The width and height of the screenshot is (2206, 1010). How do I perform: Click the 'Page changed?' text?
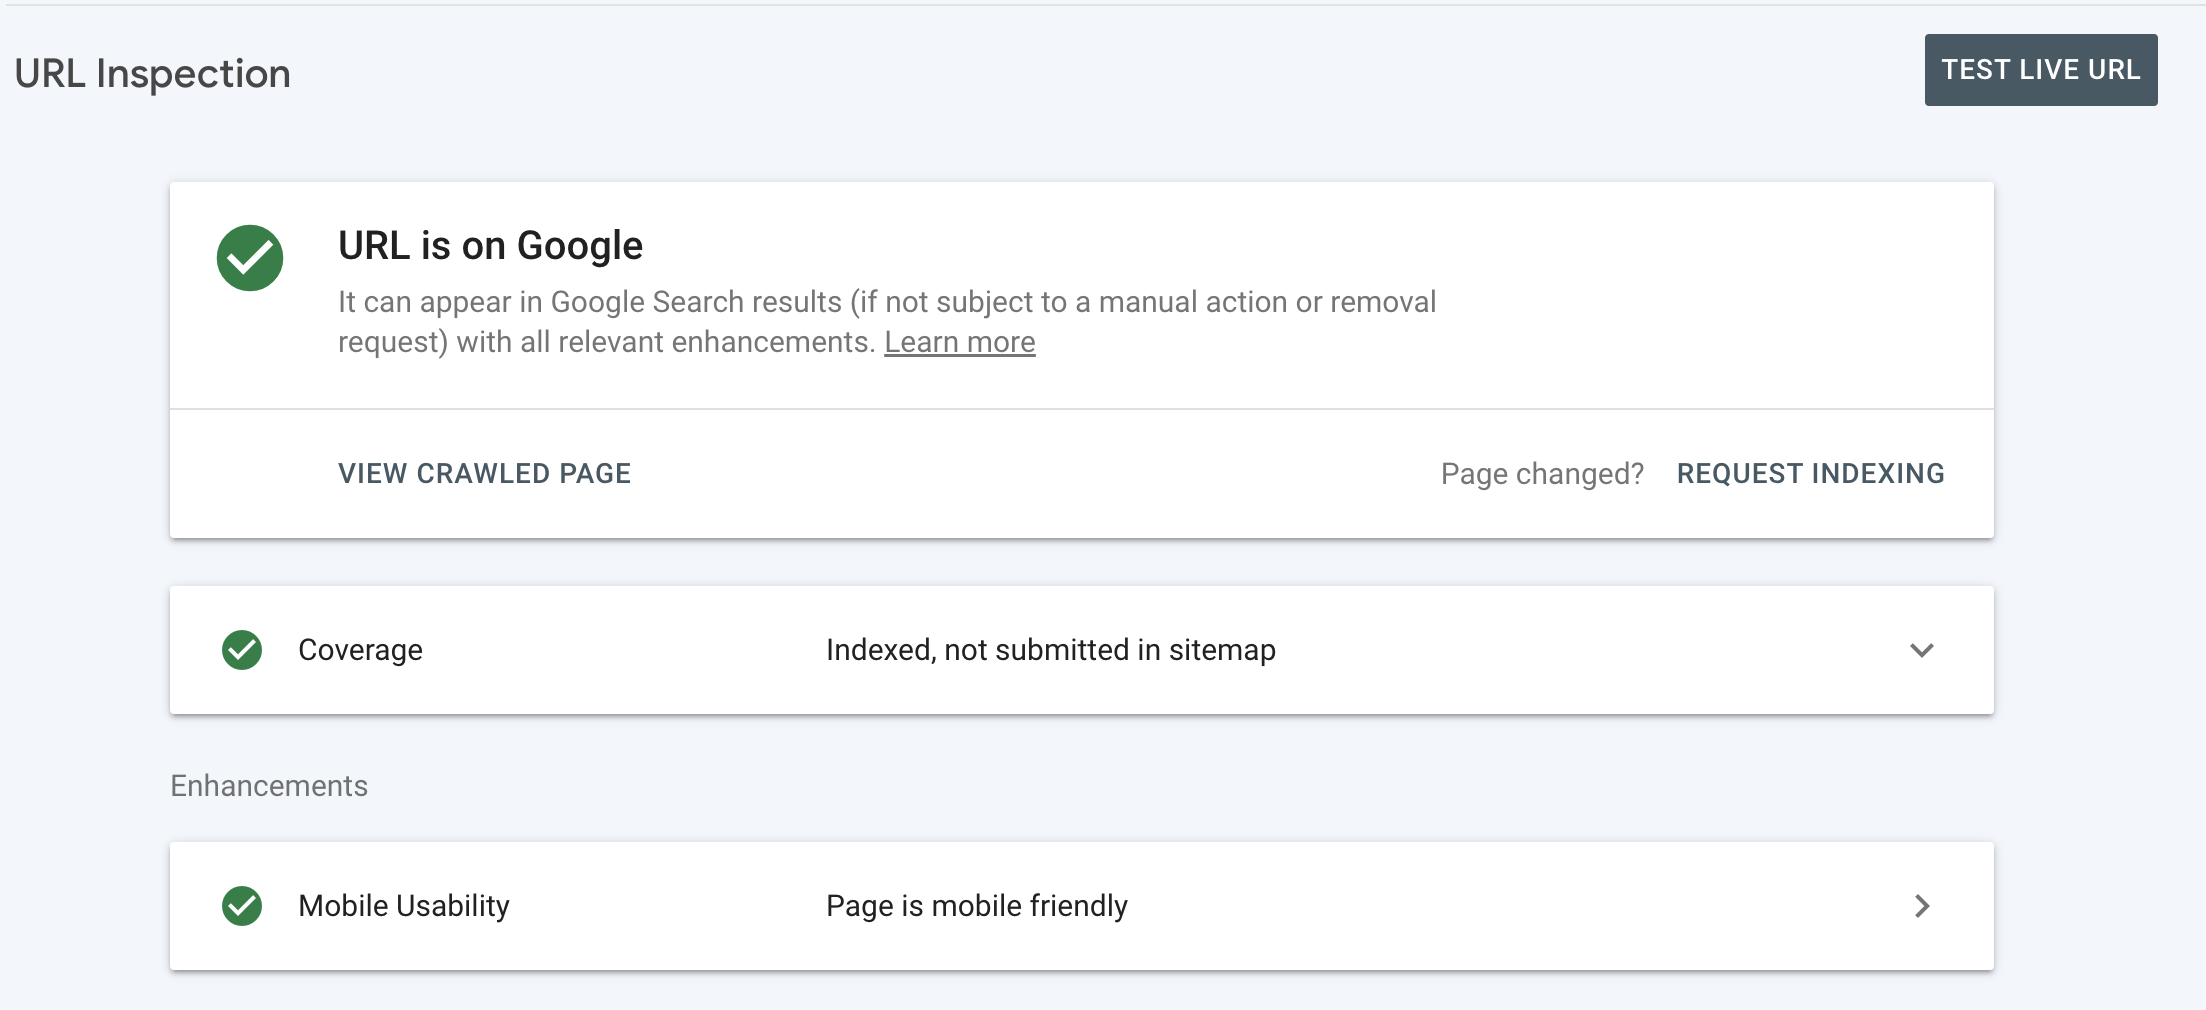(1542, 474)
